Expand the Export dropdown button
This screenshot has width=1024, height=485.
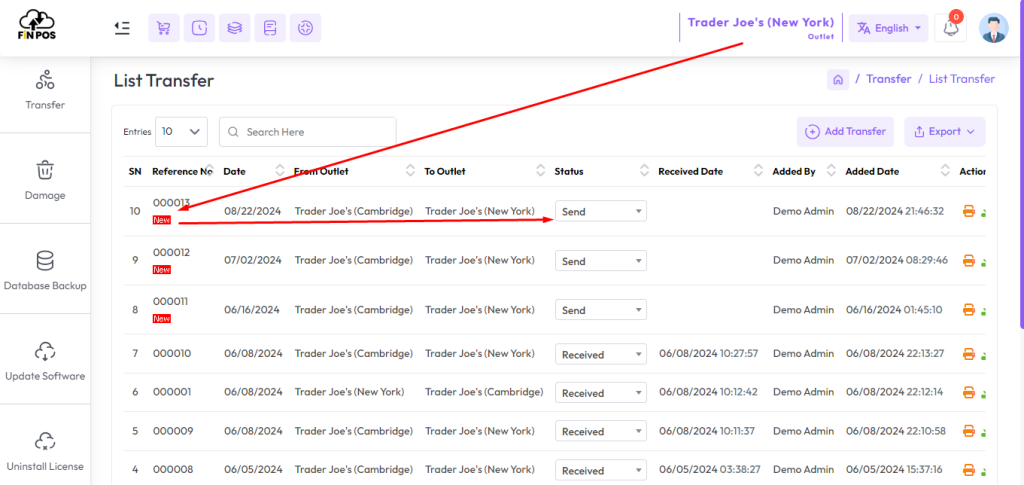pos(944,132)
